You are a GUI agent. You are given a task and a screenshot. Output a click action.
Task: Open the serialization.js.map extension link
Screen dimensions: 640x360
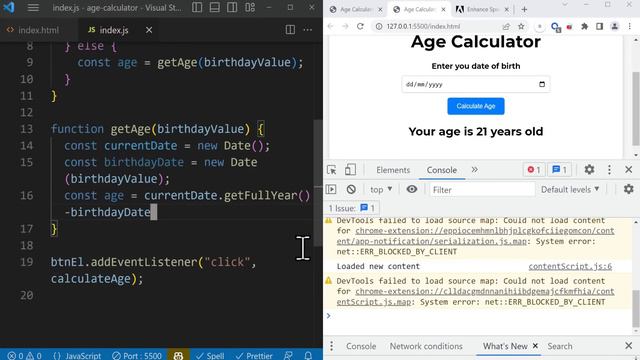(x=476, y=236)
